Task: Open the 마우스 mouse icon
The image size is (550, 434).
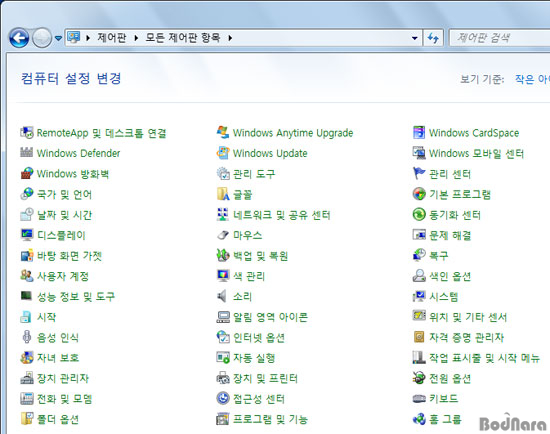Action: pos(223,235)
